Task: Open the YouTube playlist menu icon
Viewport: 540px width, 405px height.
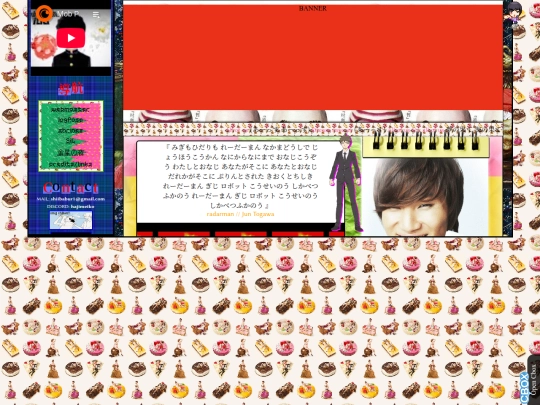Action: (x=96, y=15)
